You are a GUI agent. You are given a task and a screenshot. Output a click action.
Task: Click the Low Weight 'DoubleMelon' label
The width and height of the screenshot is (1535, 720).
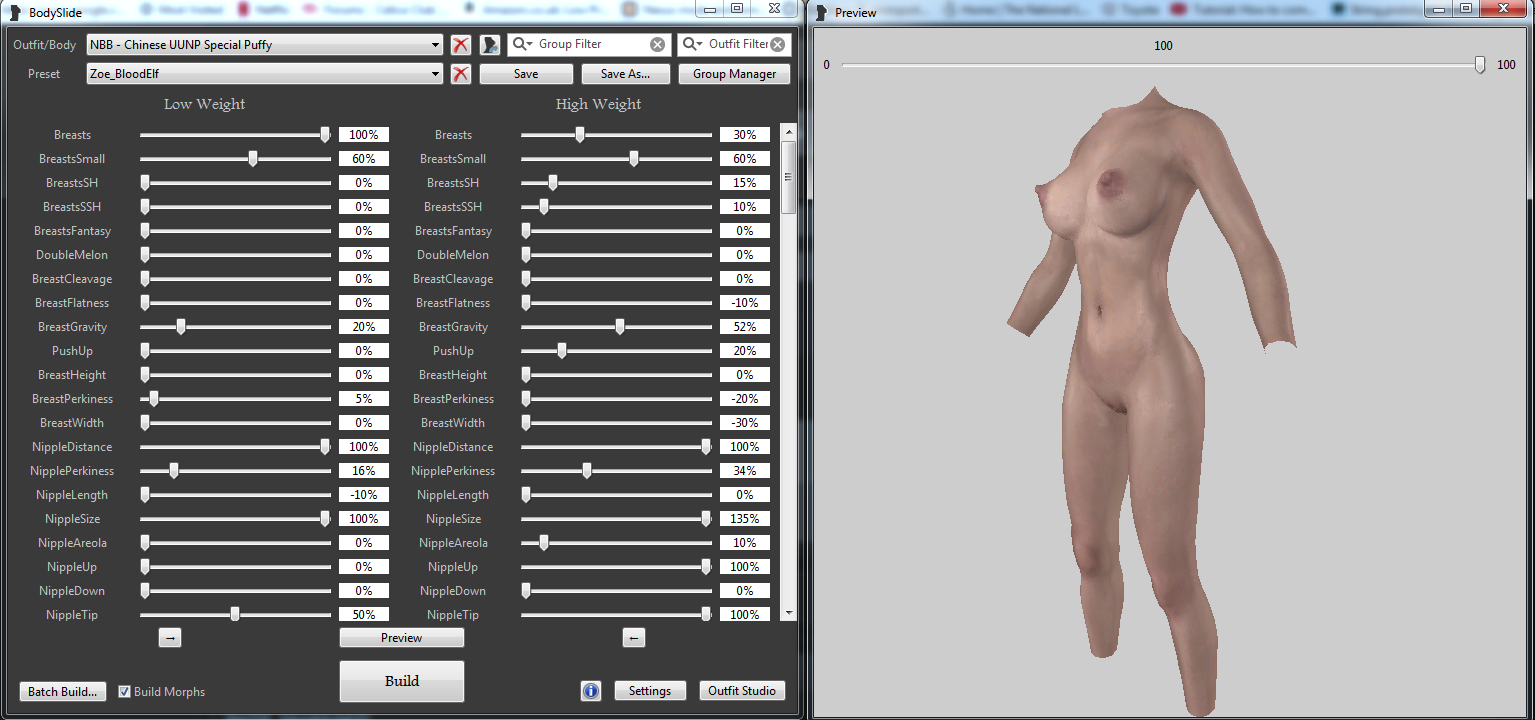tap(72, 255)
